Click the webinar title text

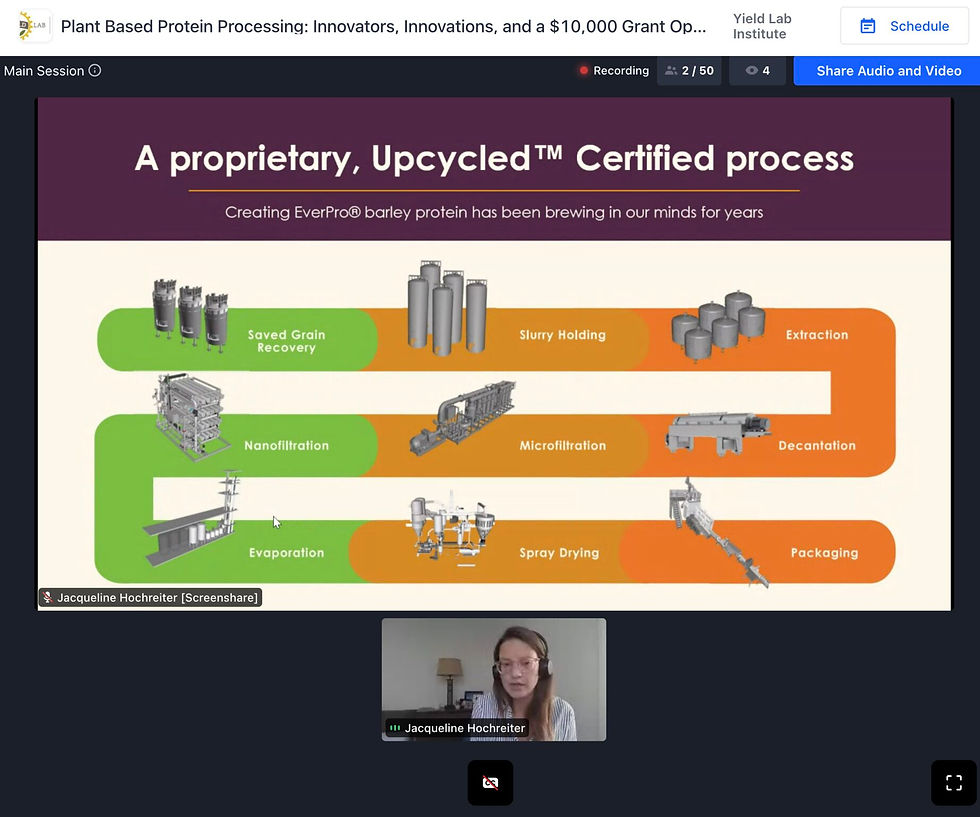(383, 26)
